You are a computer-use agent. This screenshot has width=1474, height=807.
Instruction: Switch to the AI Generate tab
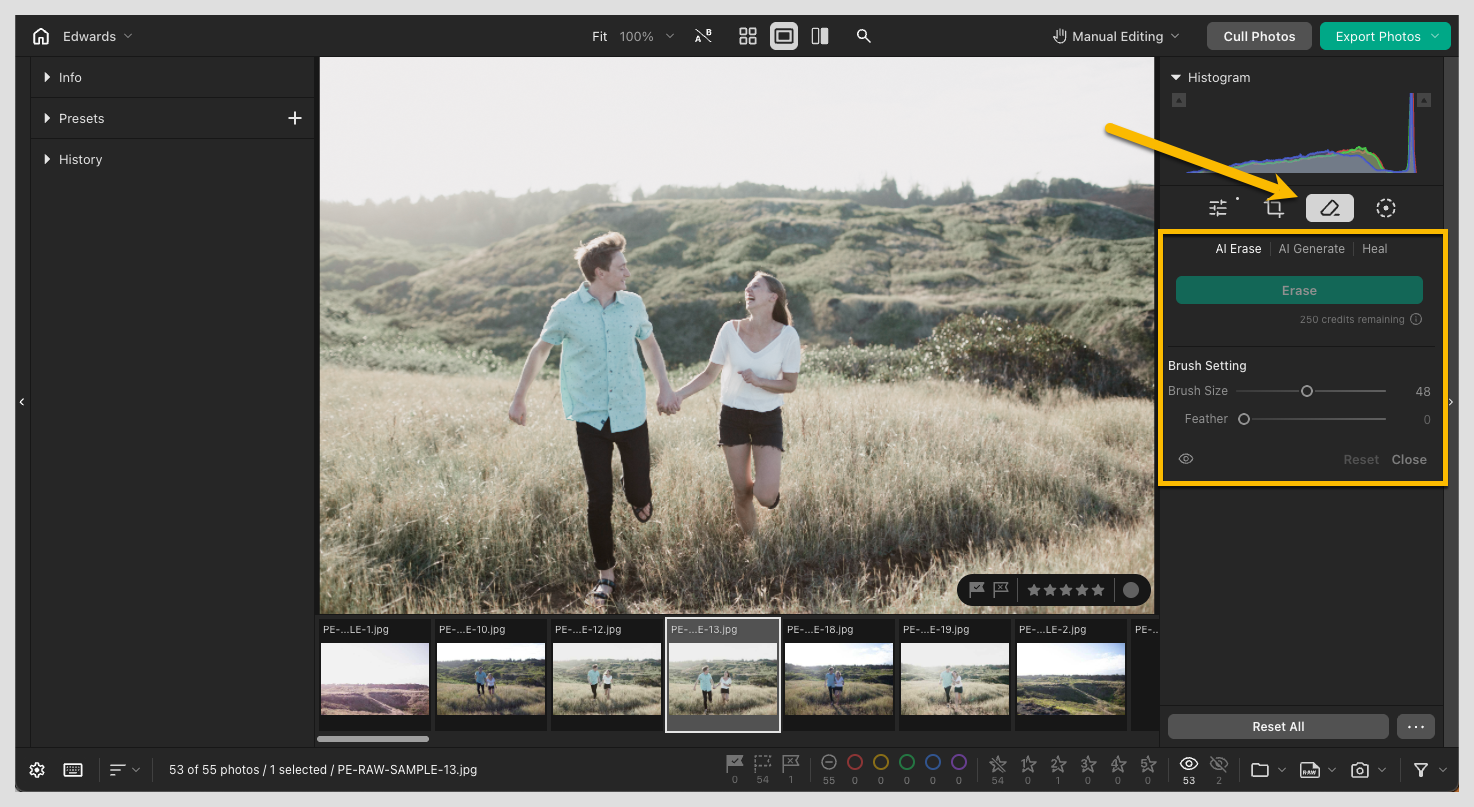pos(1311,249)
